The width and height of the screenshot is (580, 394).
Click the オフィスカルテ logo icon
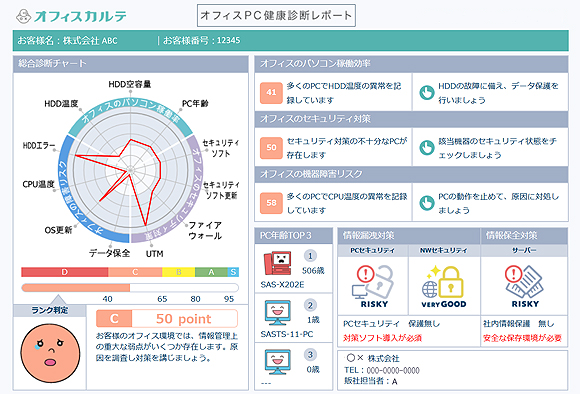tap(24, 16)
